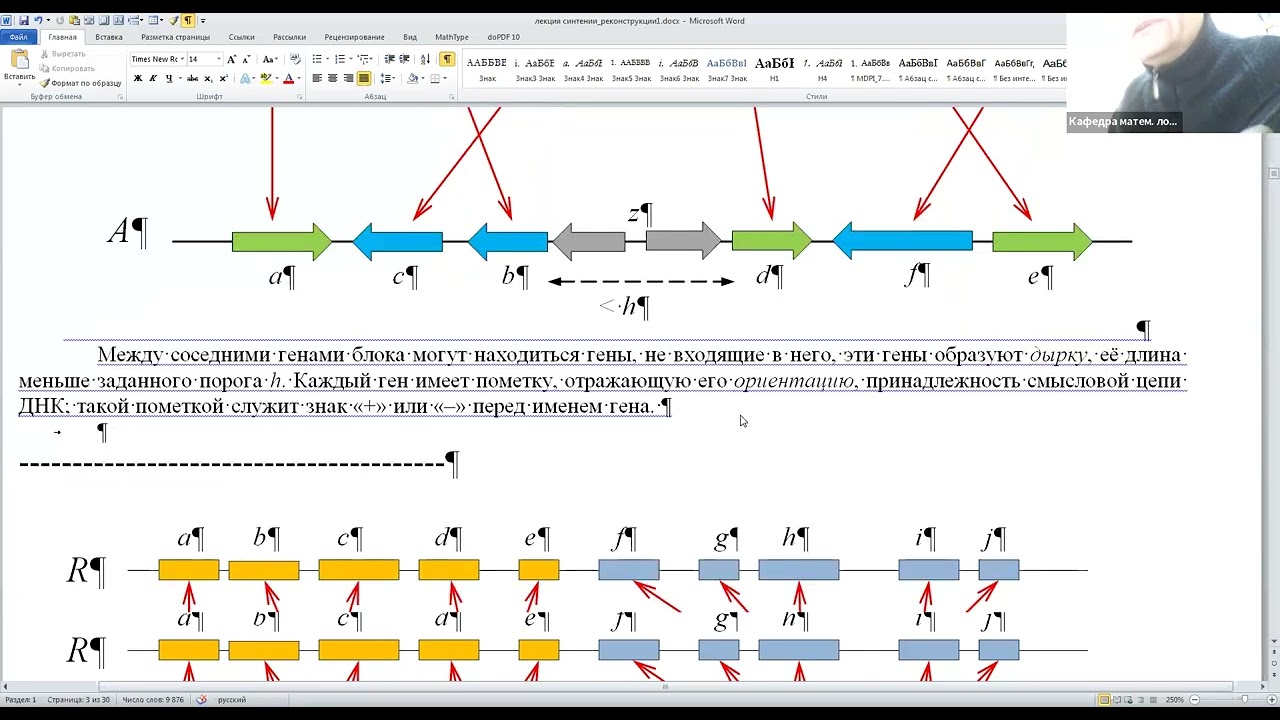Toggle paragraph marks in Абзац group
Viewport: 1280px width, 720px height.
point(446,59)
